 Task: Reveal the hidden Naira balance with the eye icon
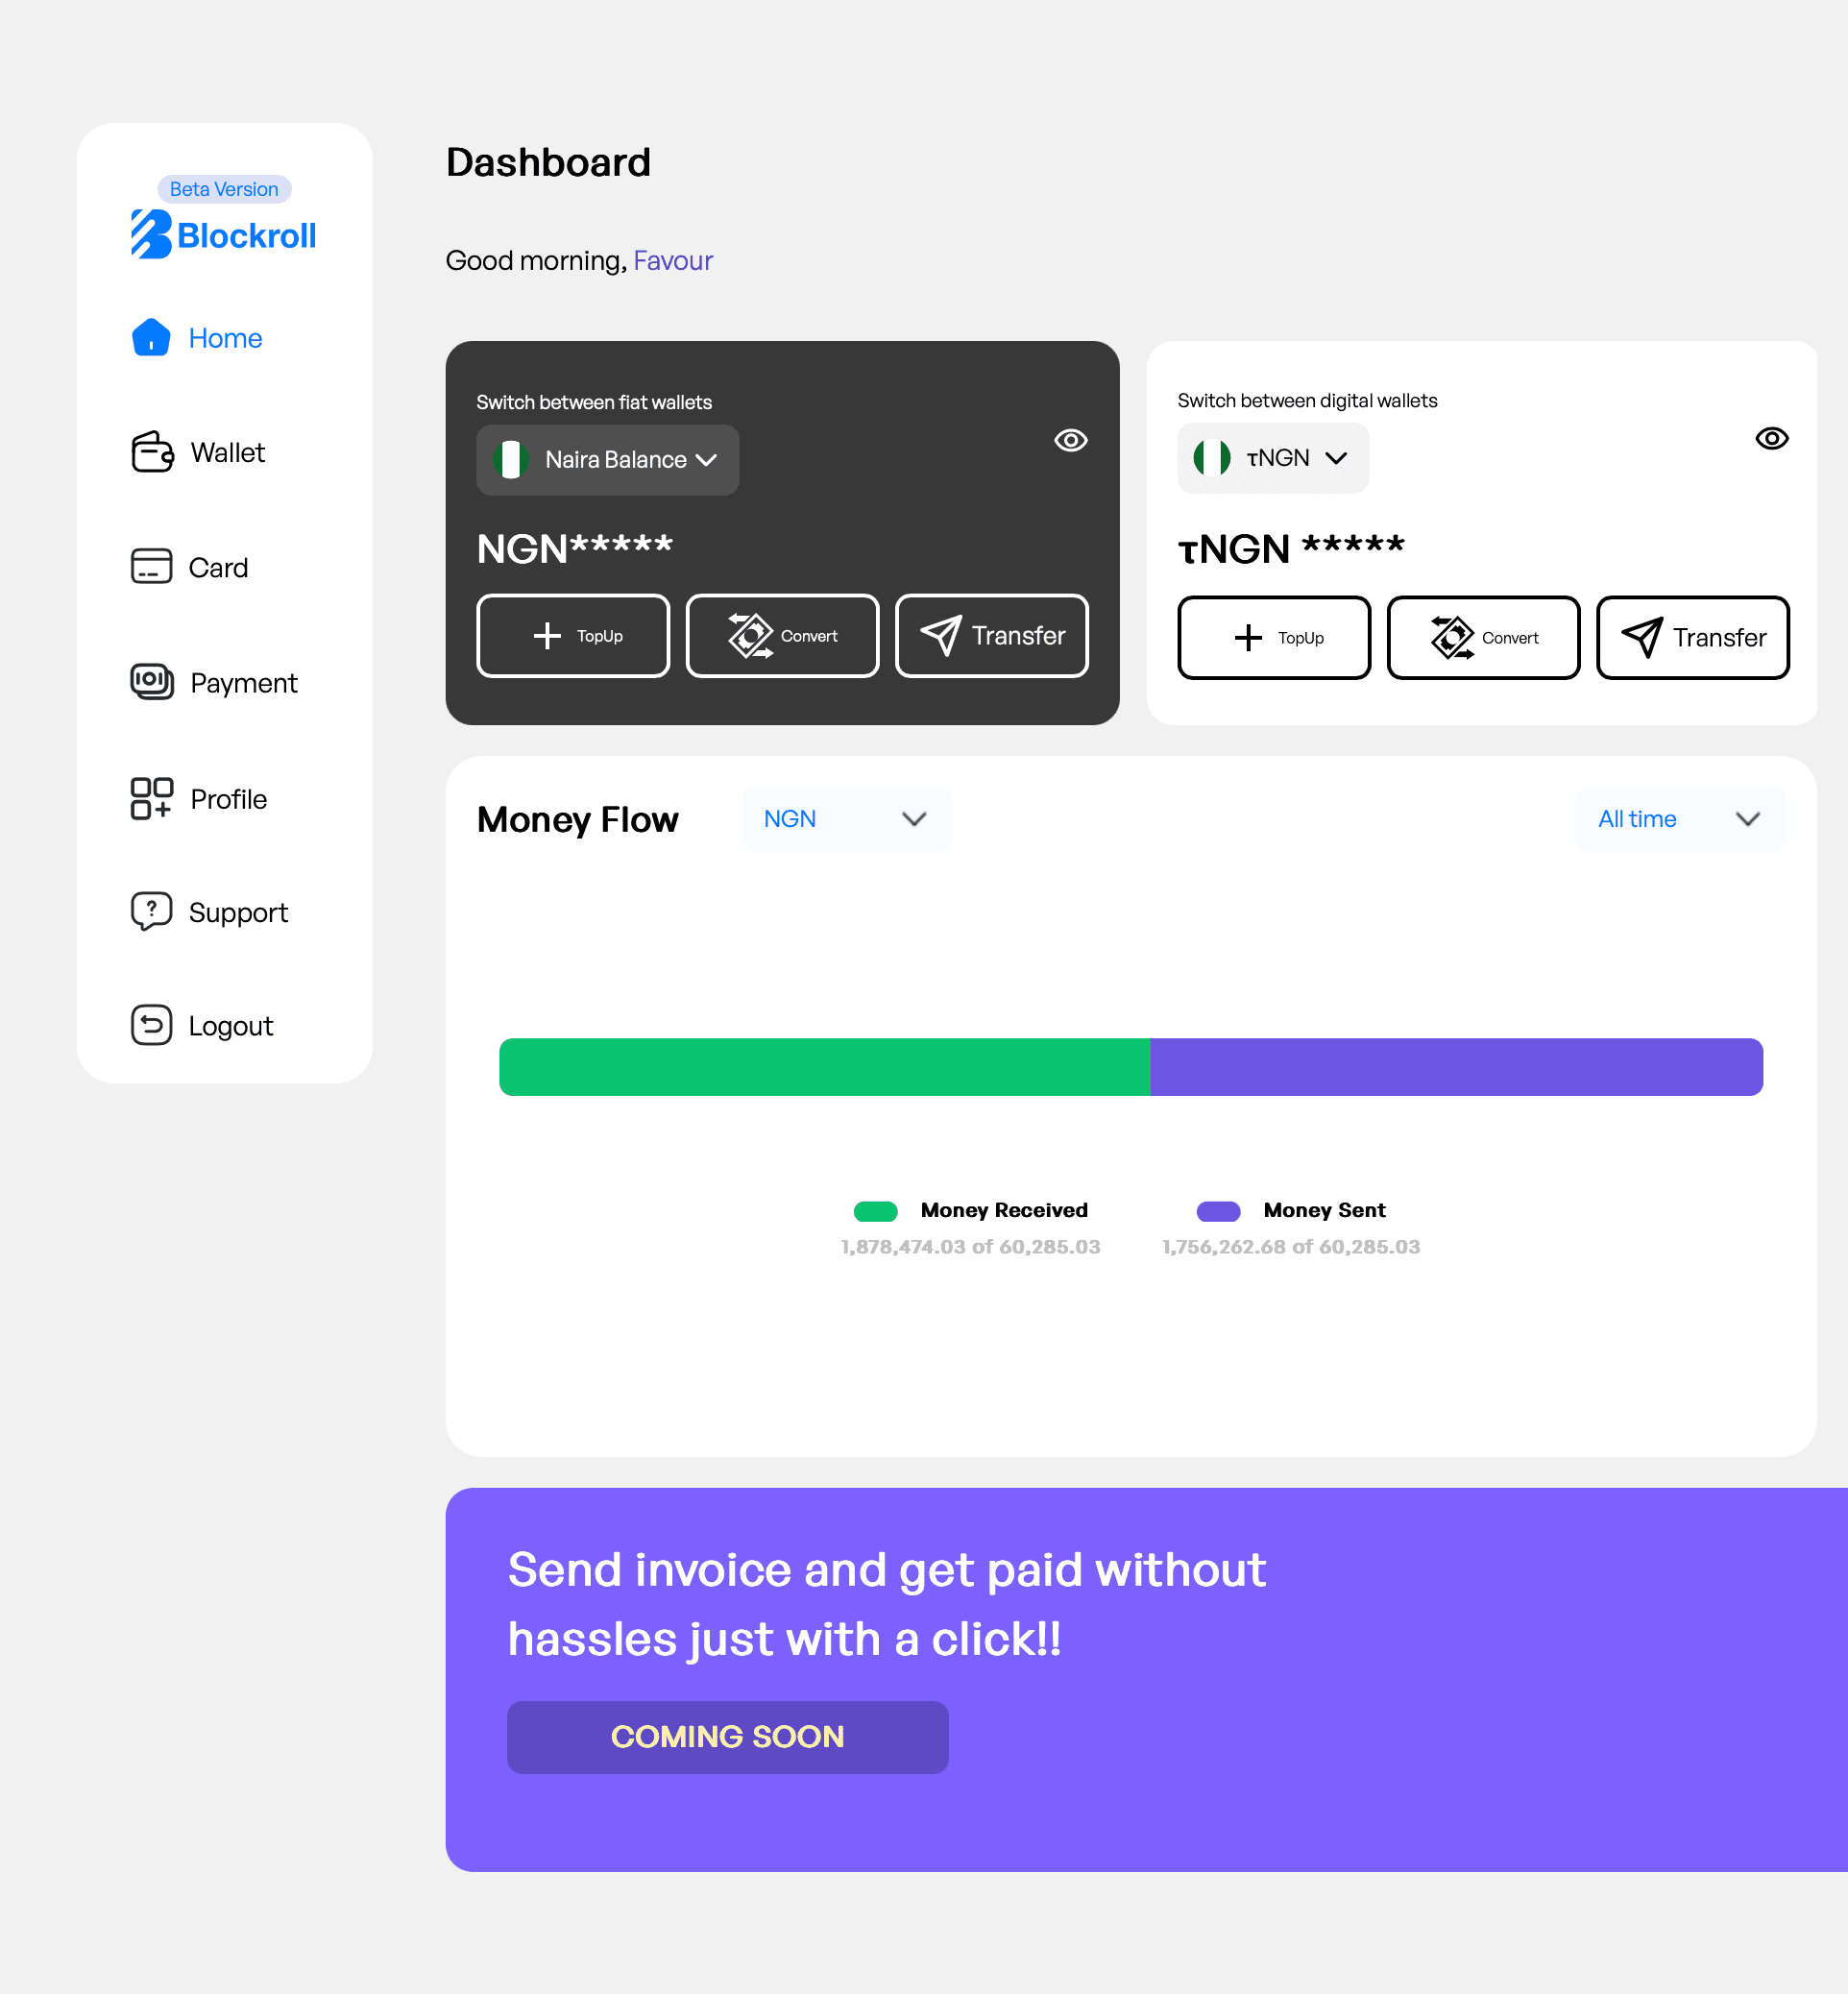[x=1070, y=440]
